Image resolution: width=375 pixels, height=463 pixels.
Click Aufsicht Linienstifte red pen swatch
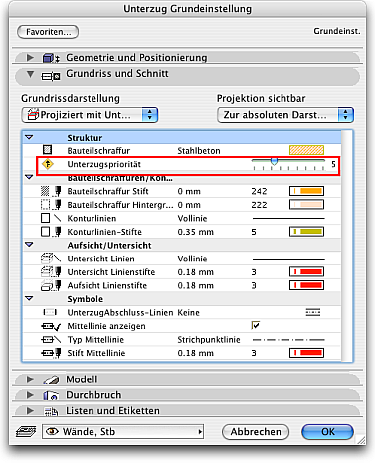pos(306,285)
